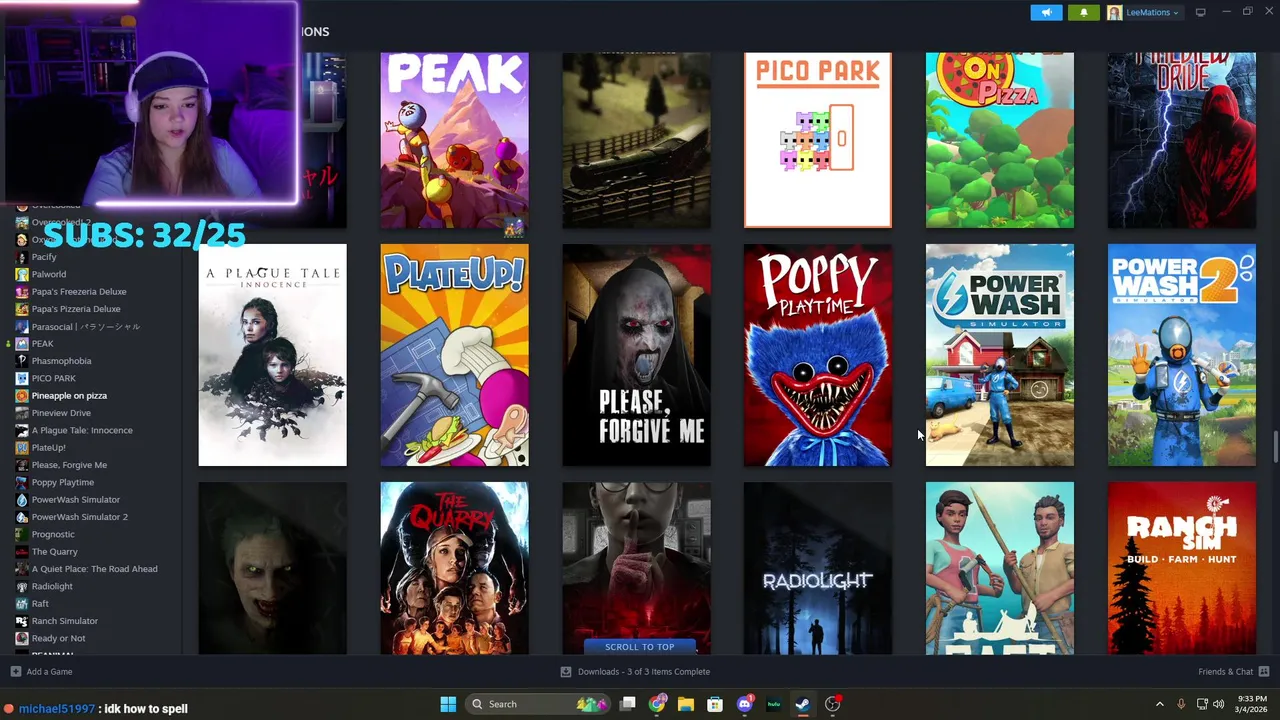Click the volume speaker tray icon
This screenshot has height=720, width=1280.
point(1218,704)
